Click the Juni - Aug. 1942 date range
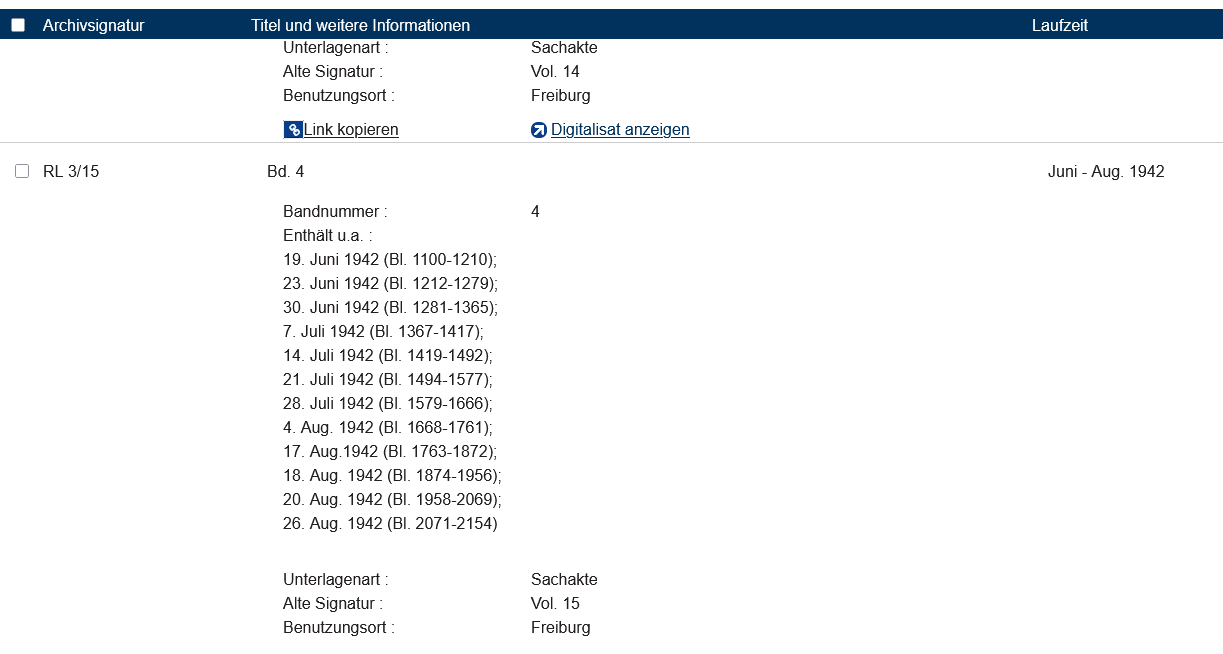Image resolution: width=1223 pixels, height=654 pixels. pyautogui.click(x=1105, y=172)
